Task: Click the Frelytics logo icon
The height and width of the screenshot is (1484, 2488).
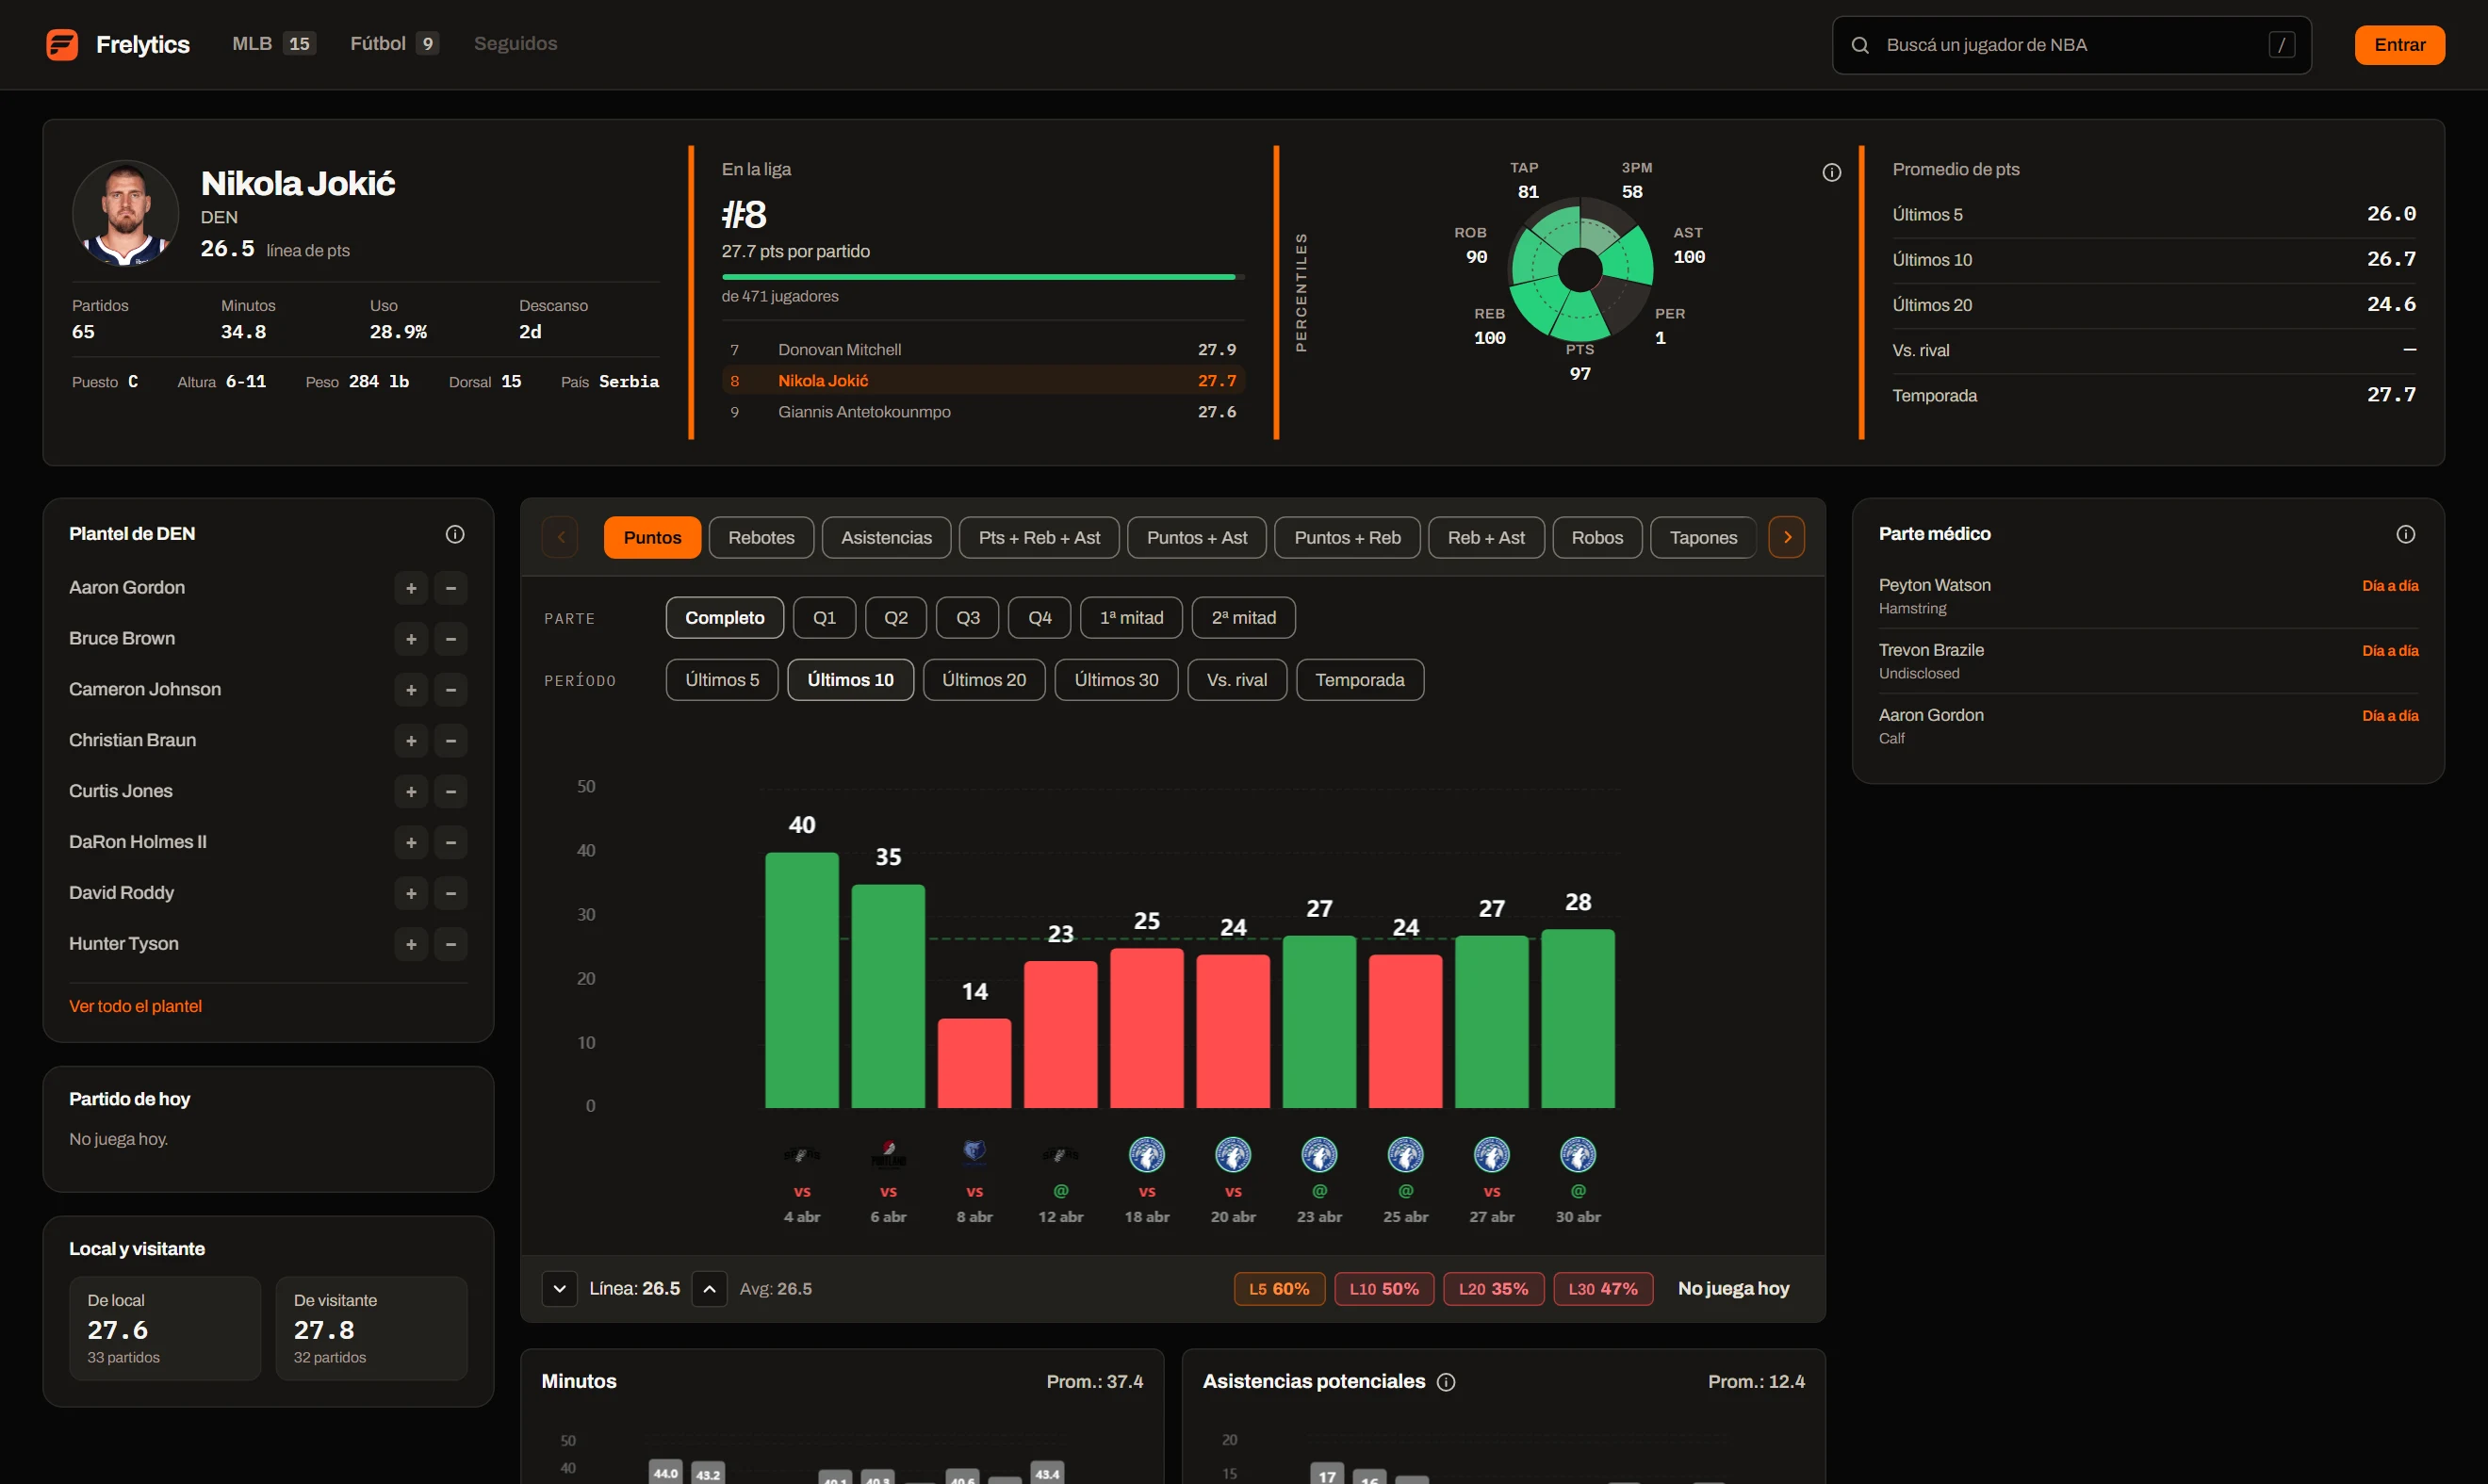Action: [x=62, y=44]
